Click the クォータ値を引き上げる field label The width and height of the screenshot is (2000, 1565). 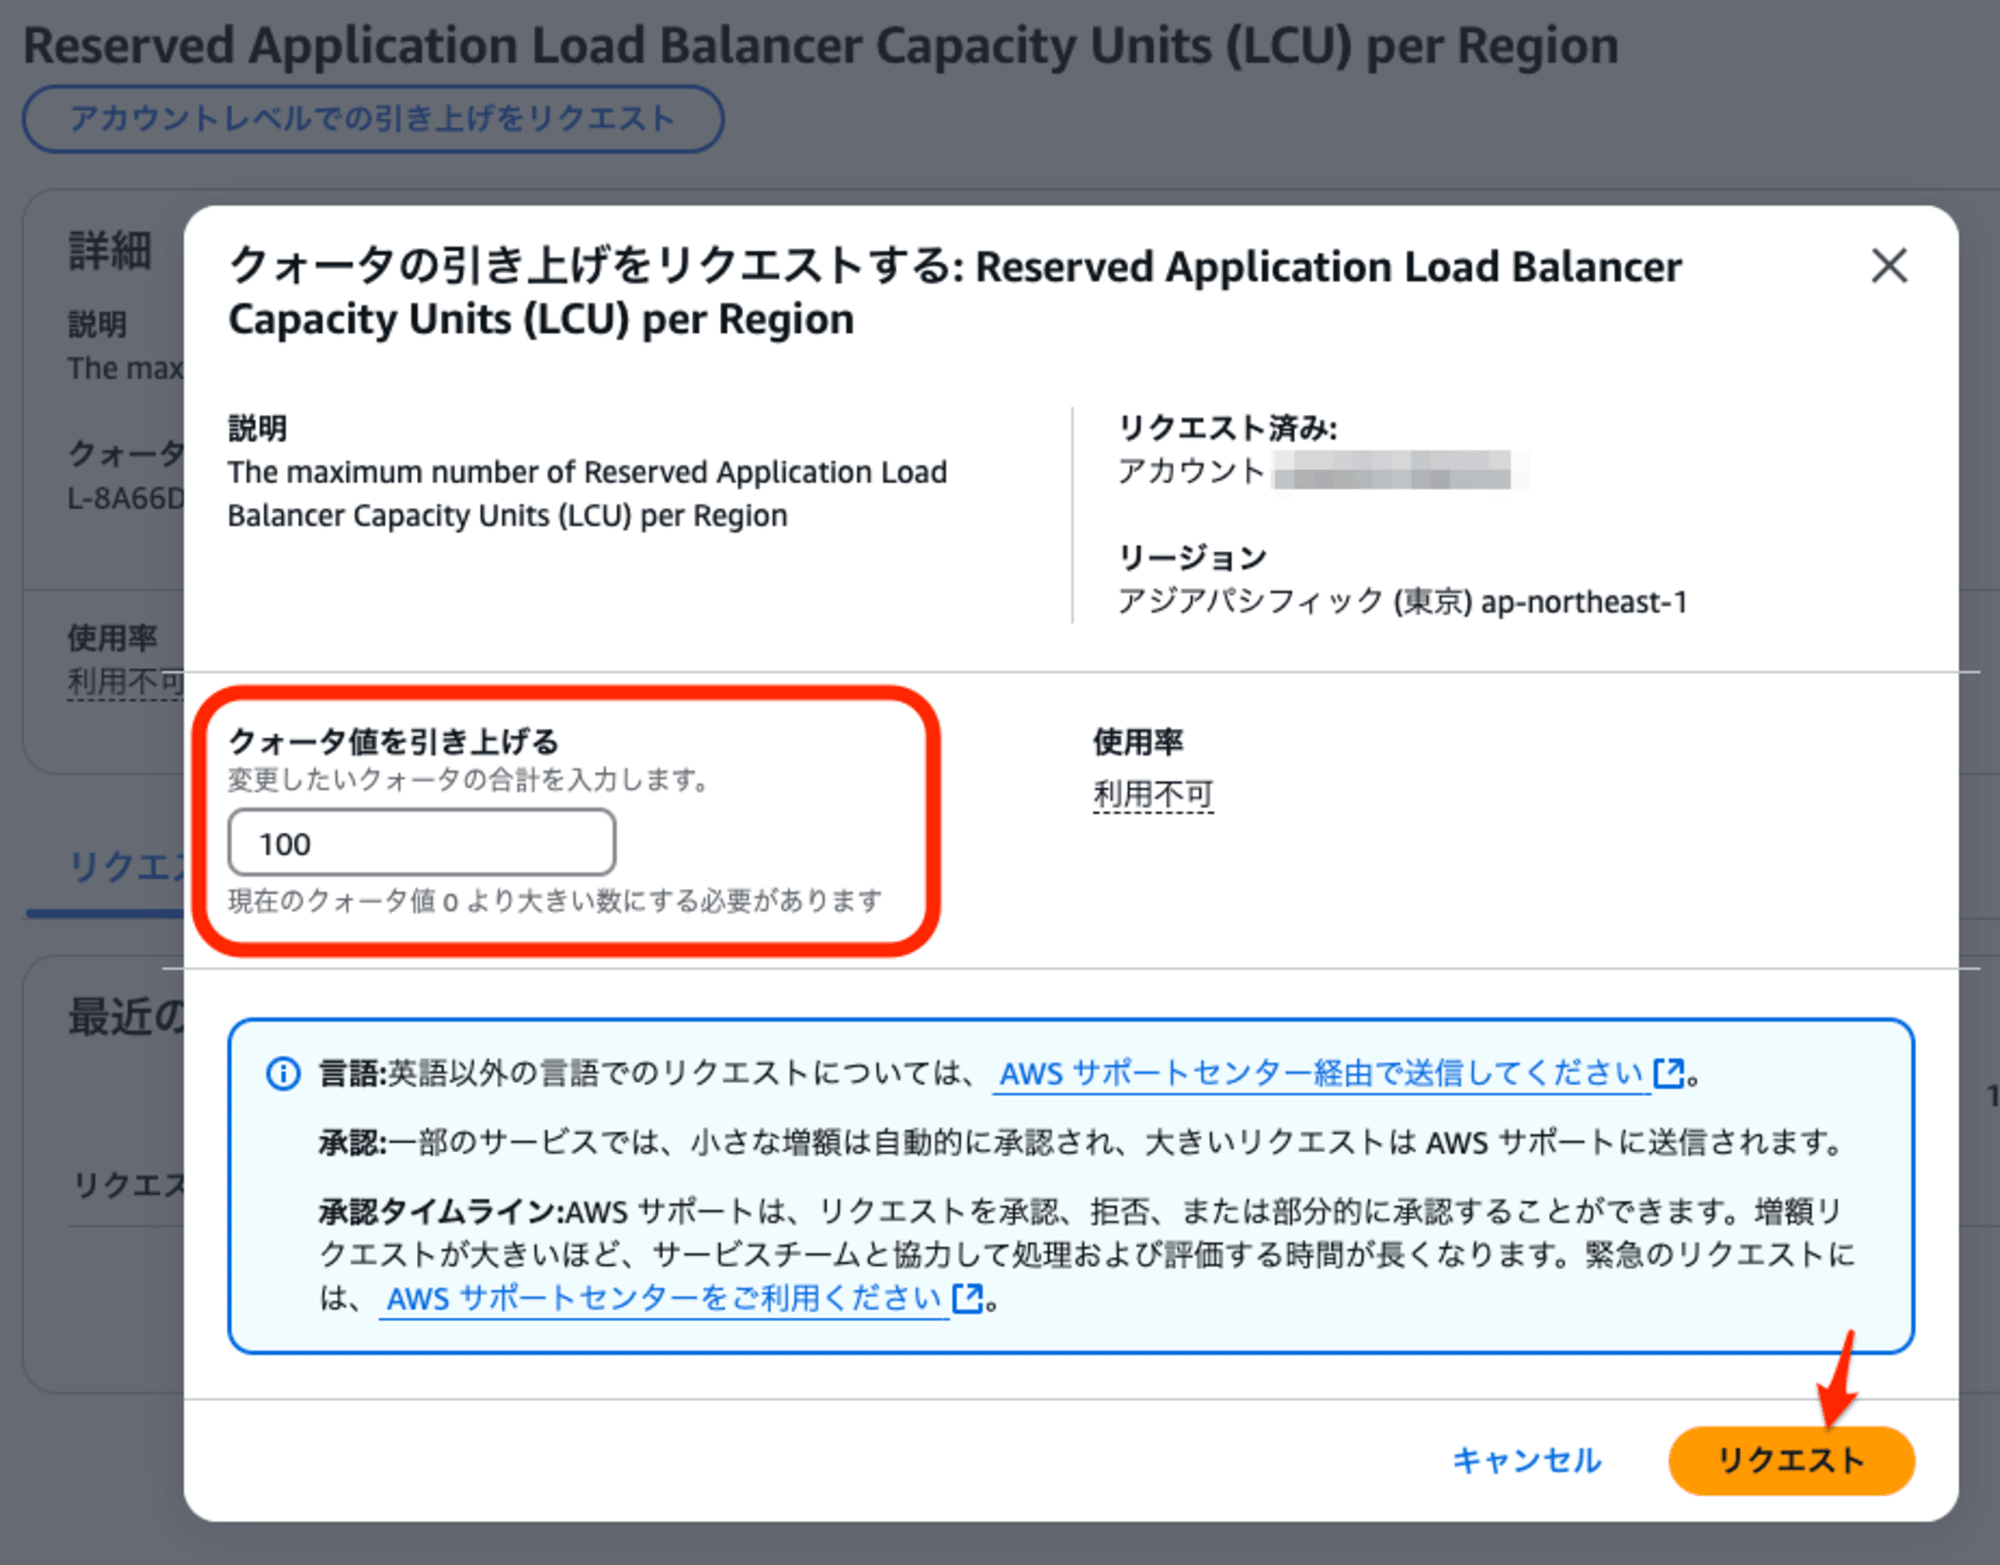[393, 741]
